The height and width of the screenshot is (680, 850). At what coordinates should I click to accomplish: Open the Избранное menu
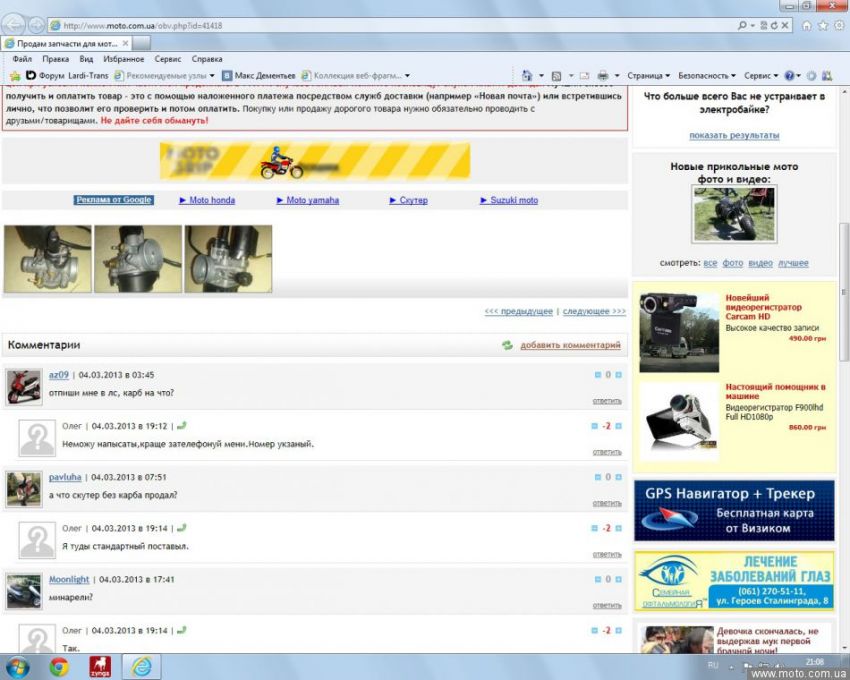tap(123, 59)
